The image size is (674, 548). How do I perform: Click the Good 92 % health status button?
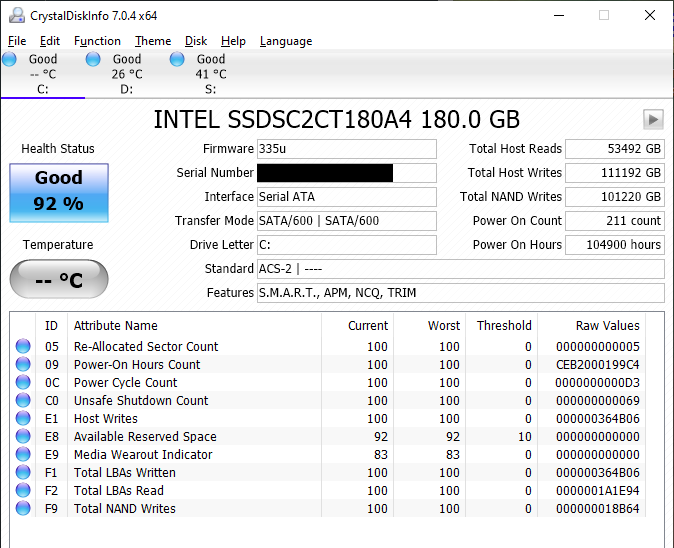tap(59, 193)
